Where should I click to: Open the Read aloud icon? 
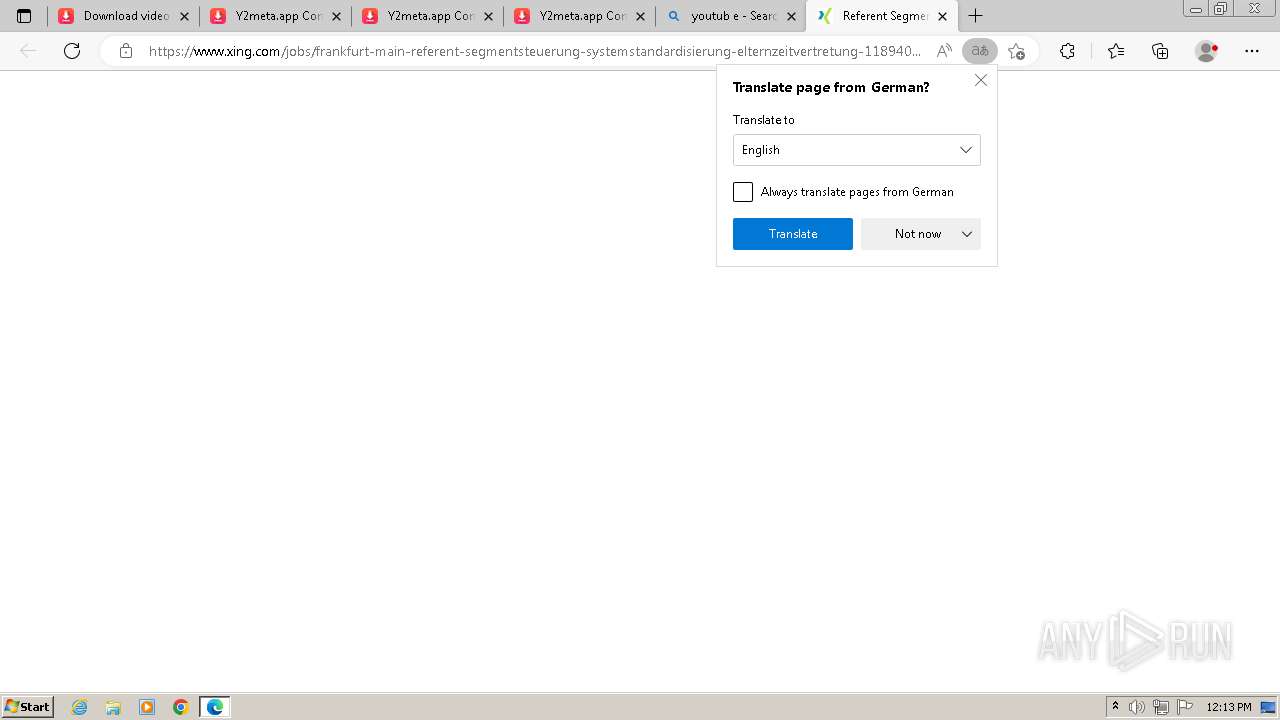click(944, 51)
